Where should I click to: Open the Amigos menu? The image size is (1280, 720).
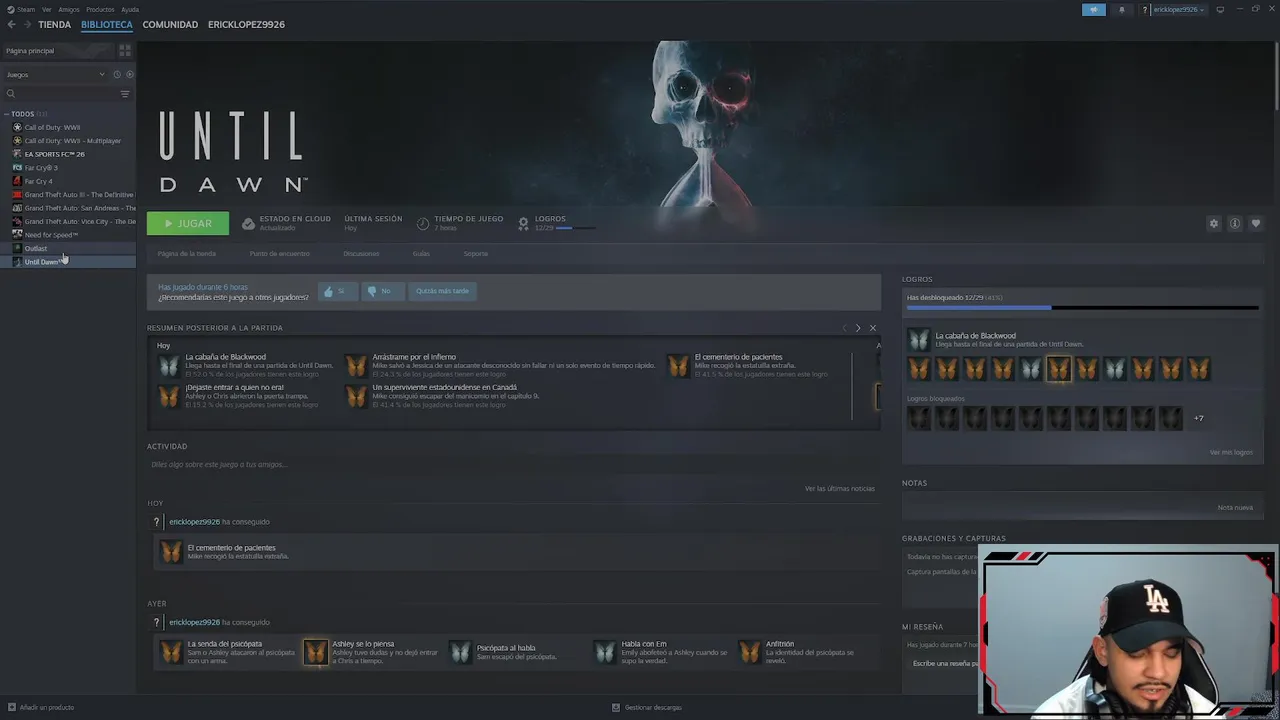[69, 9]
